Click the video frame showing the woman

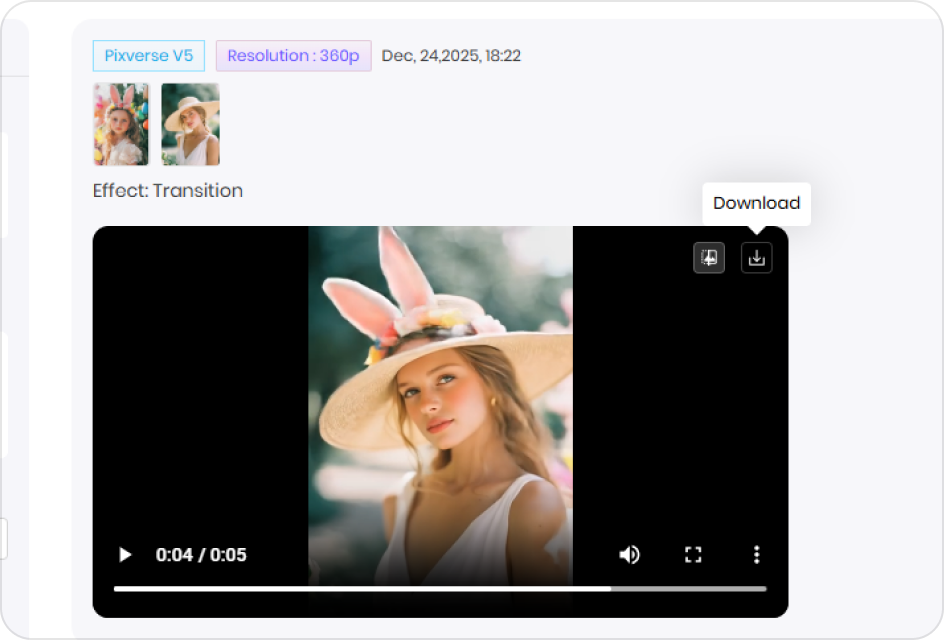click(x=440, y=400)
